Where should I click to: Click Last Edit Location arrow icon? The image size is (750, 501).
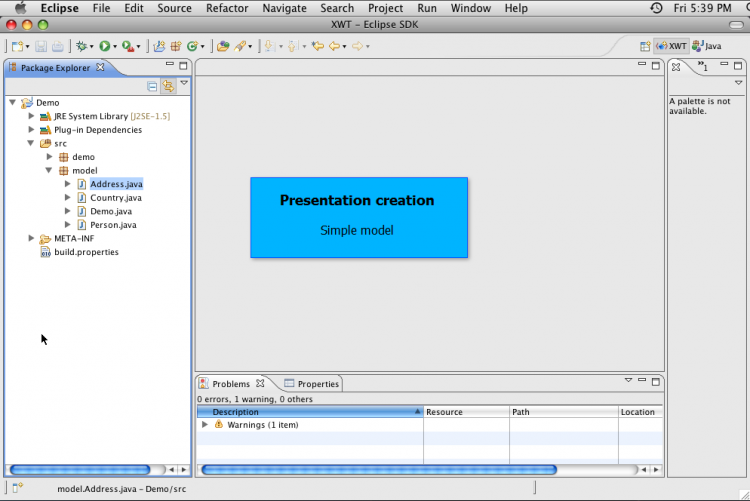coord(317,46)
